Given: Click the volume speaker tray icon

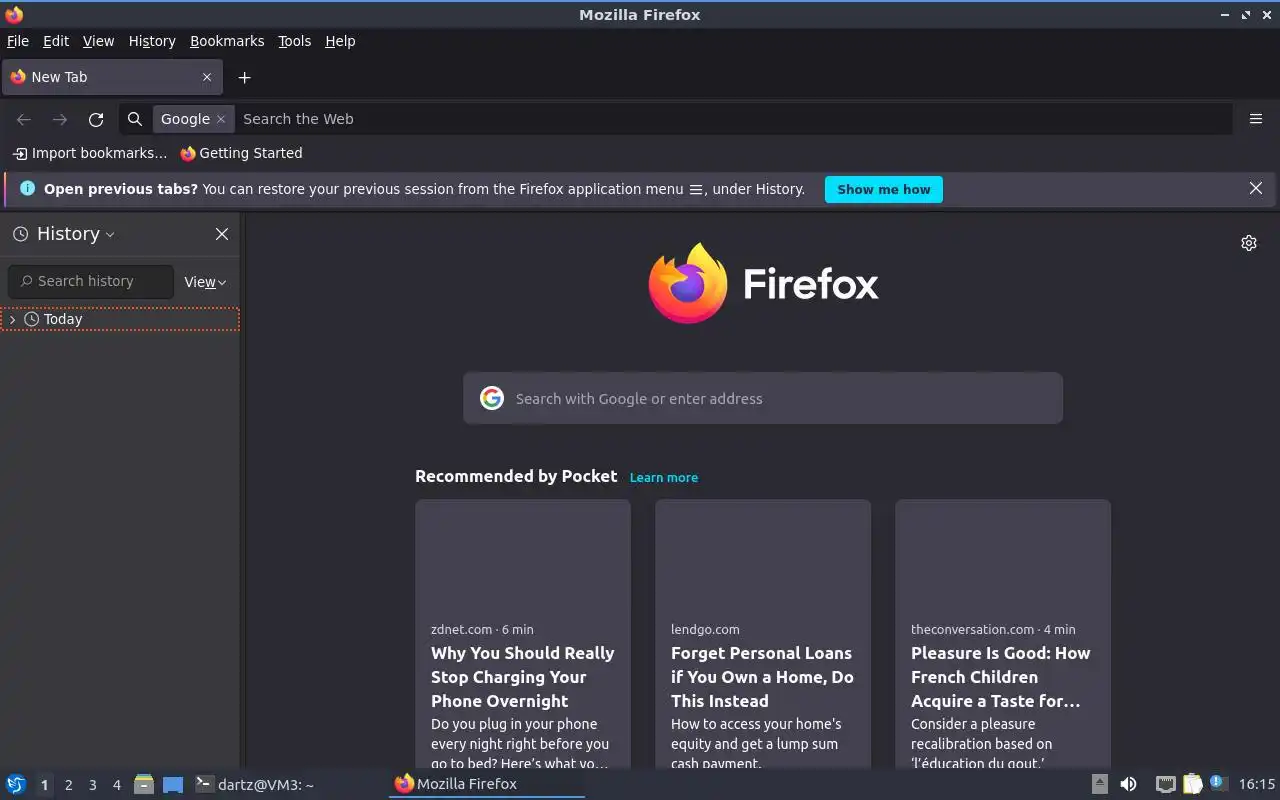Looking at the screenshot, I should coord(1128,784).
